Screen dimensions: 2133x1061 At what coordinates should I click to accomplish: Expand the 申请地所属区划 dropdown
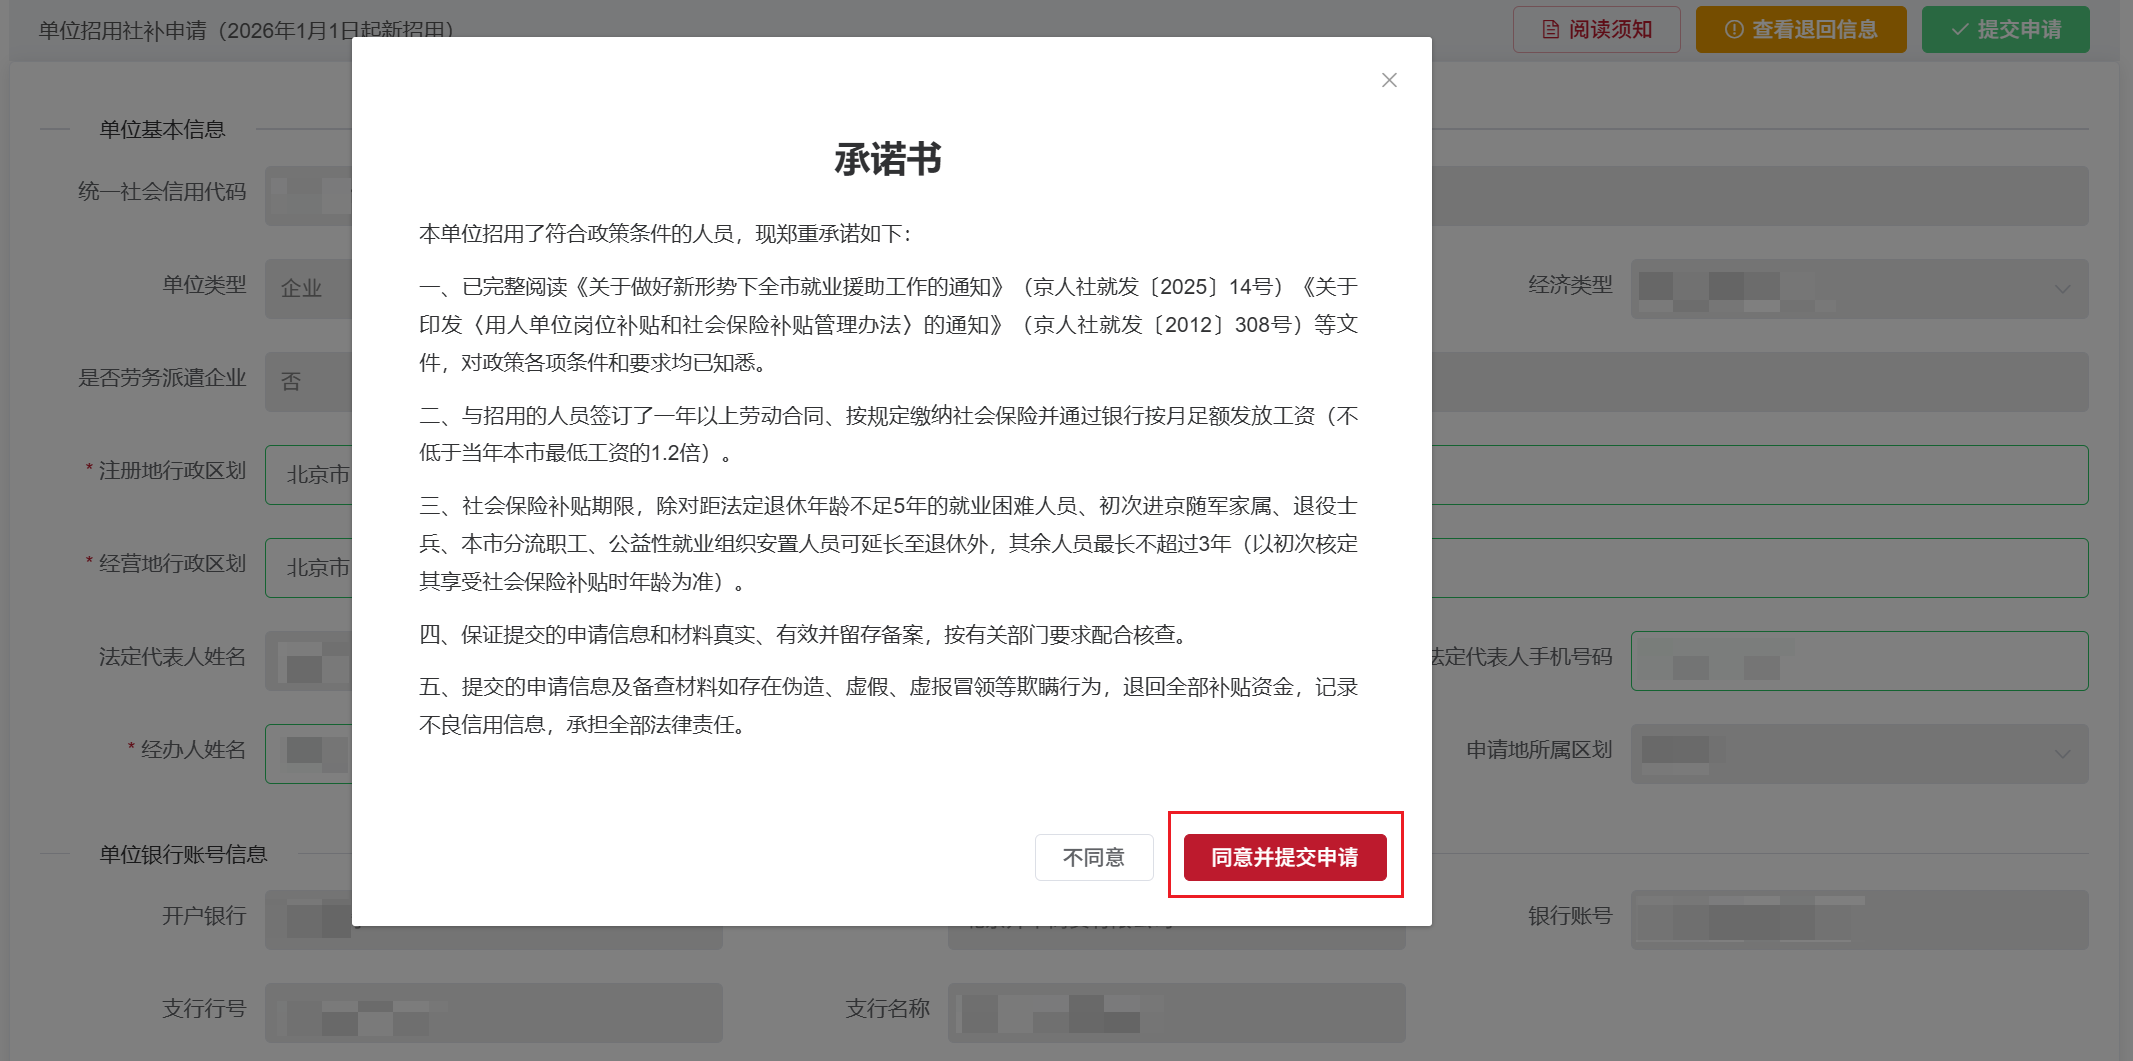(x=1859, y=754)
